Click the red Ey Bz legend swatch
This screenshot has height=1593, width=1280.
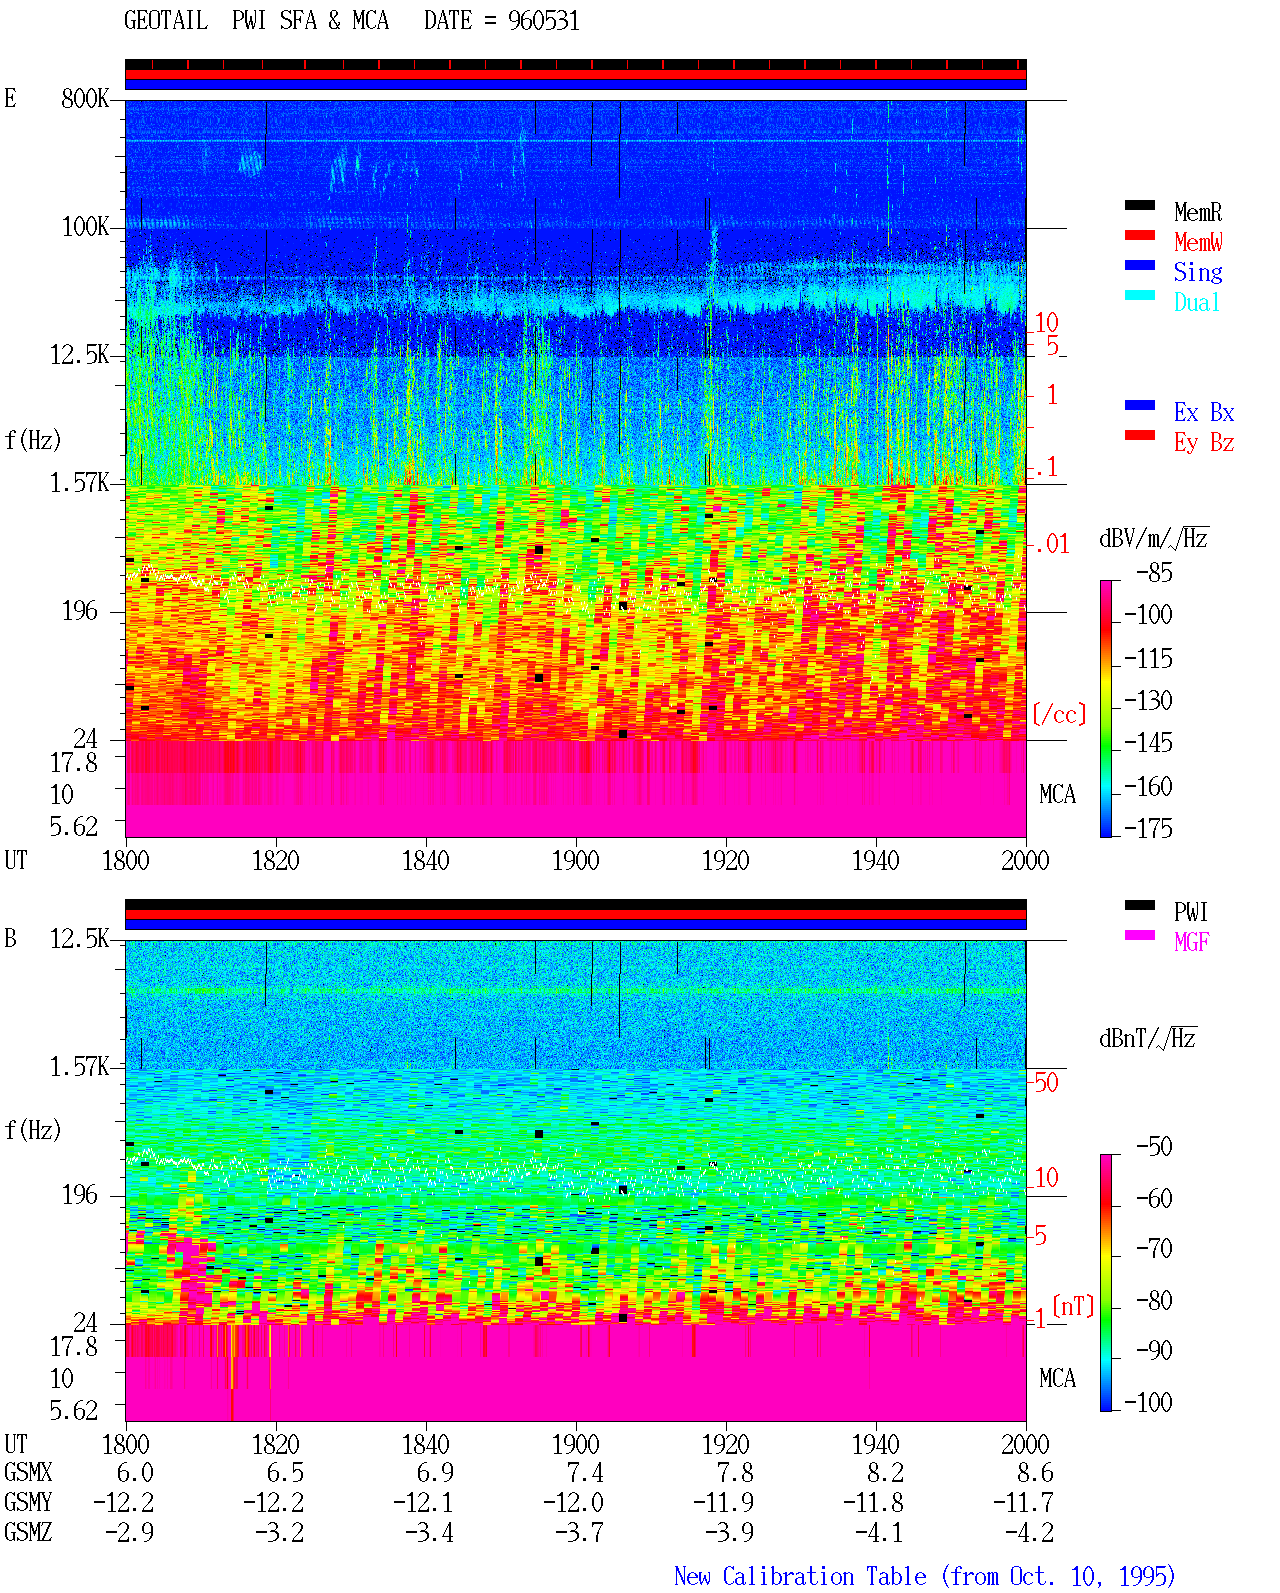pyautogui.click(x=1140, y=435)
